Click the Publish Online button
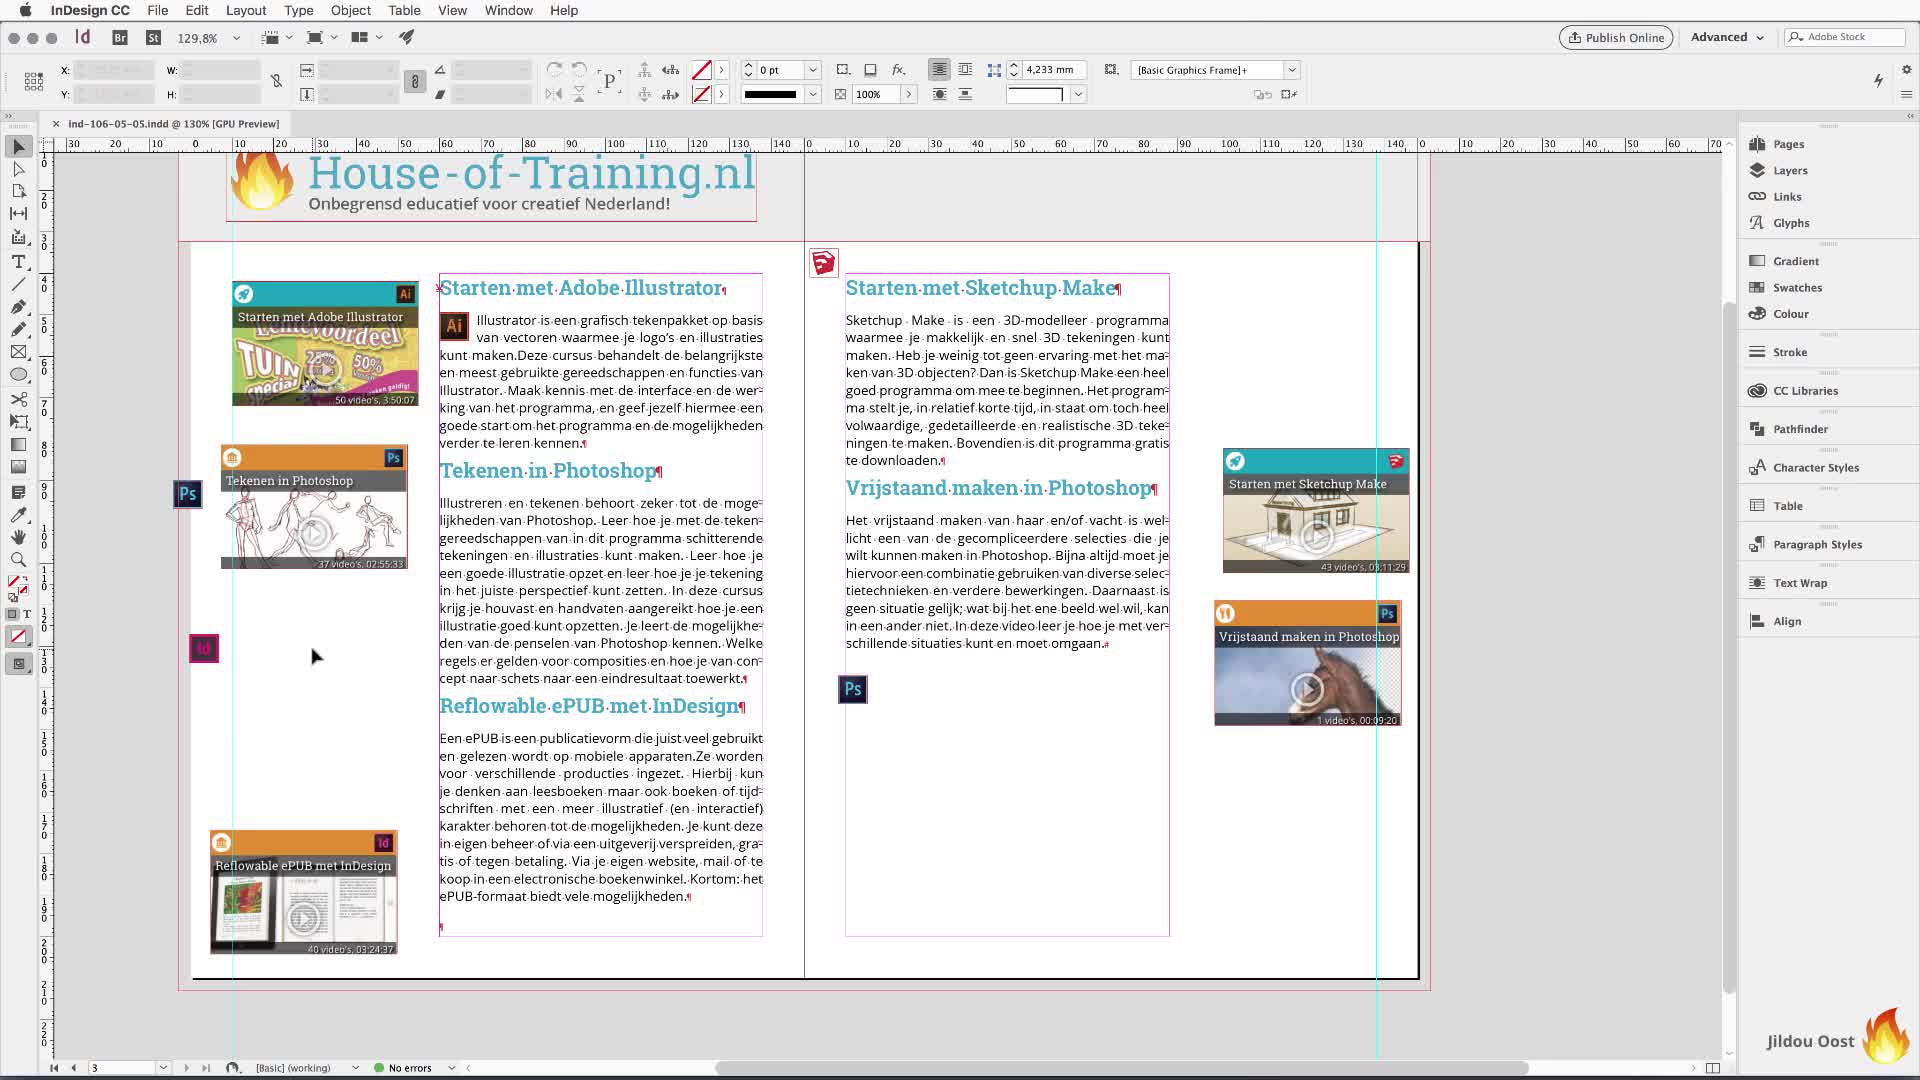The height and width of the screenshot is (1080, 1920). tap(1616, 38)
